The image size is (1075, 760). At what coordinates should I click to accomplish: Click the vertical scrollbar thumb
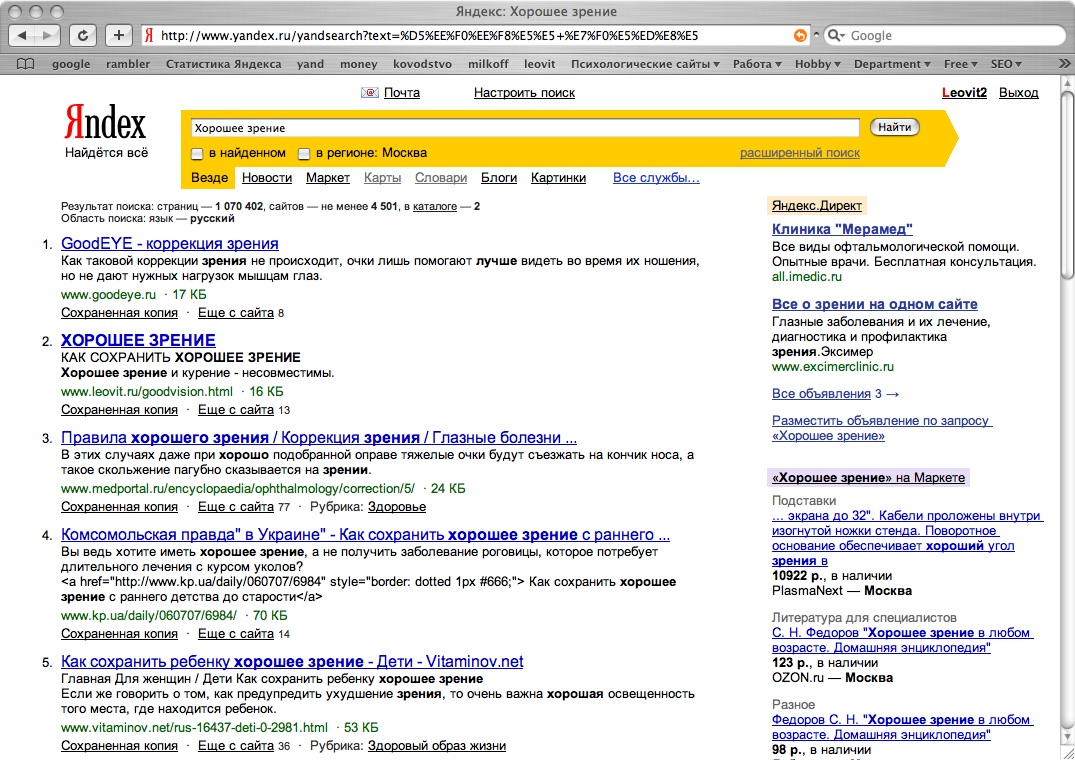tap(1067, 184)
